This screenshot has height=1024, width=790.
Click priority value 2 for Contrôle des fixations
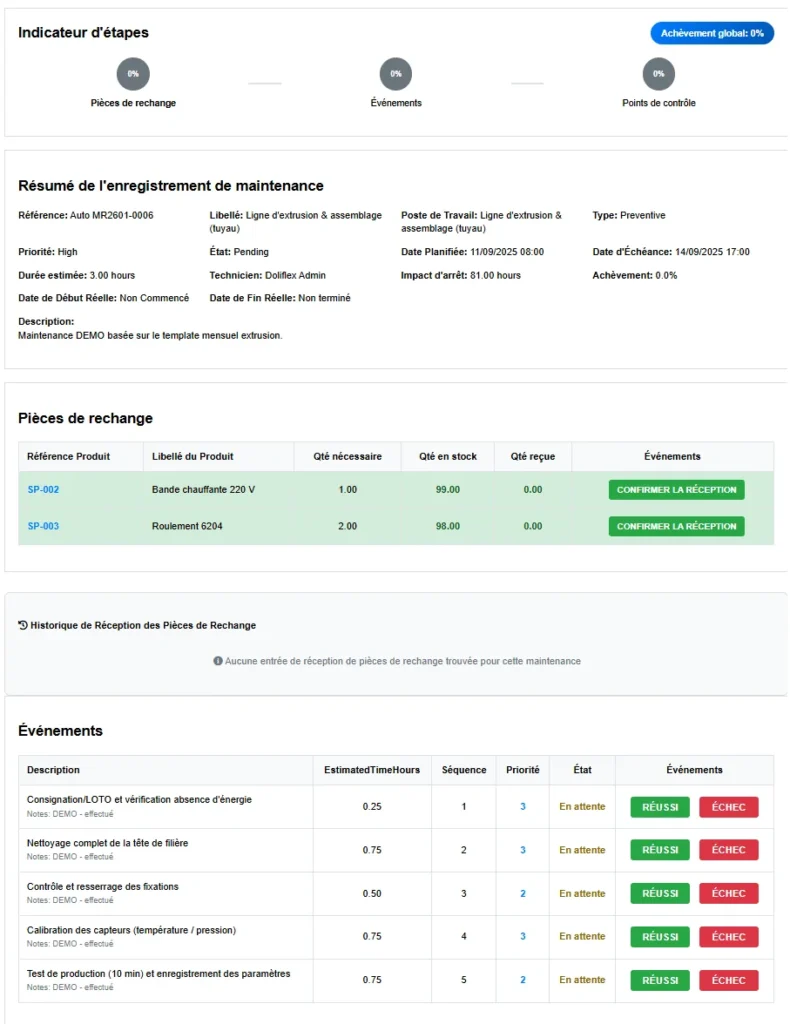coord(522,893)
